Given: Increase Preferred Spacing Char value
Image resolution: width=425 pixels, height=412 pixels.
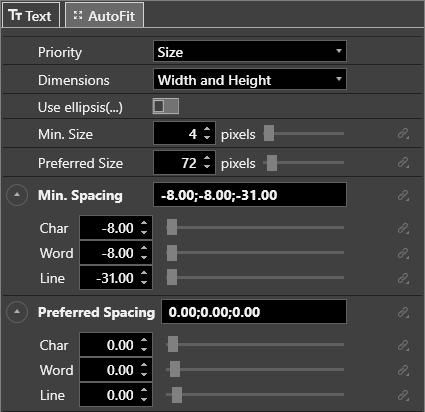Looking at the screenshot, I should (x=144, y=341).
